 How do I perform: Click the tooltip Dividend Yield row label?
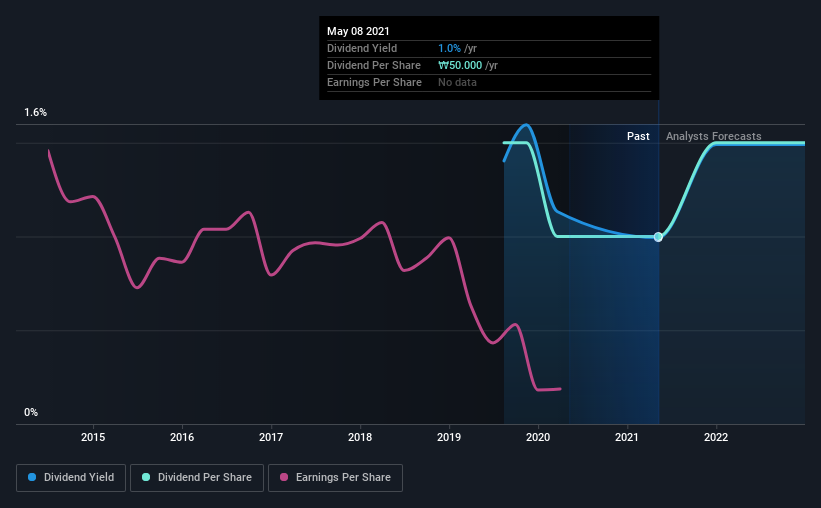tap(362, 48)
